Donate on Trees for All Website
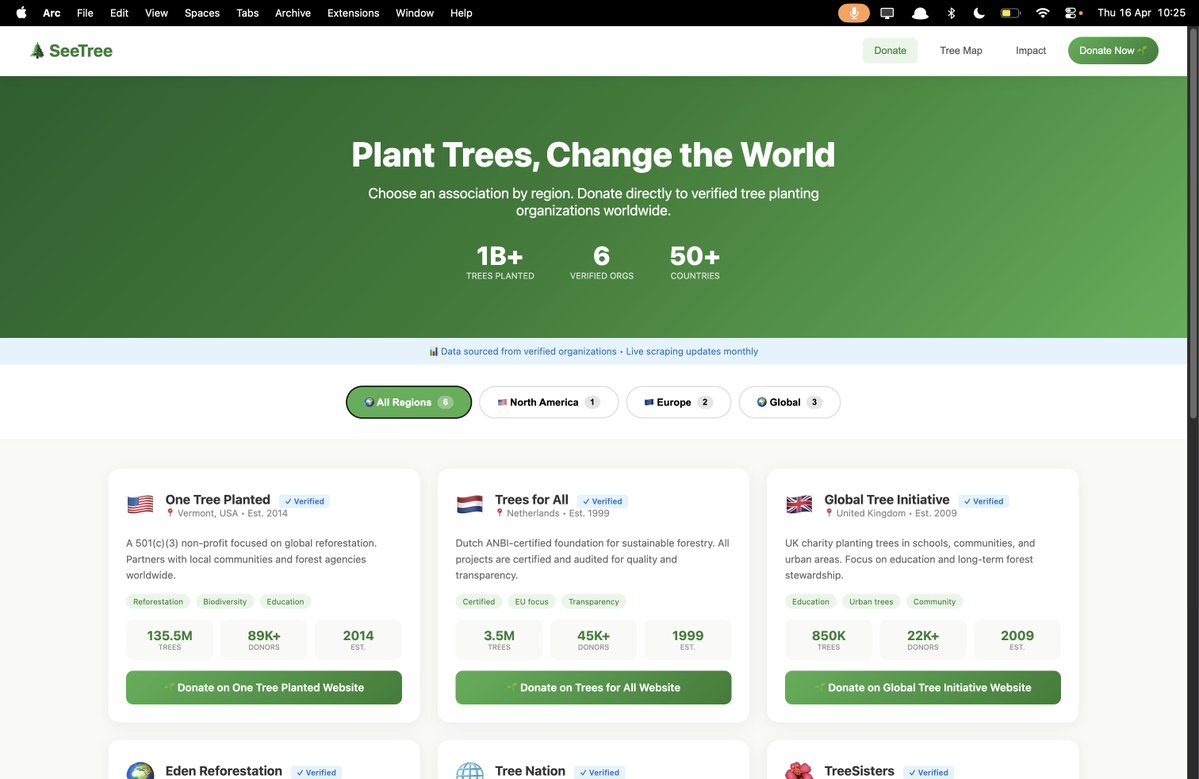This screenshot has width=1199, height=779. 593,687
